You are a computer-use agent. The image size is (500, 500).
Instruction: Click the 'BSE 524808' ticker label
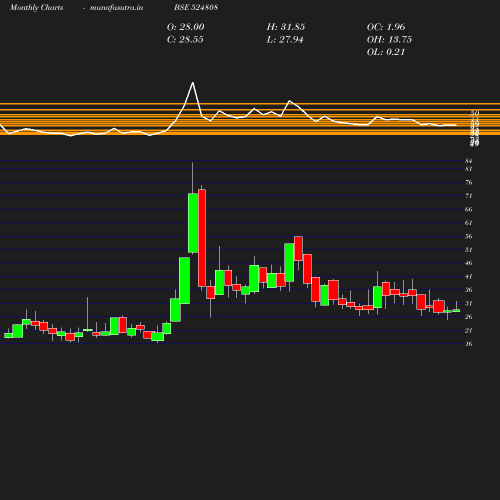click(196, 7)
